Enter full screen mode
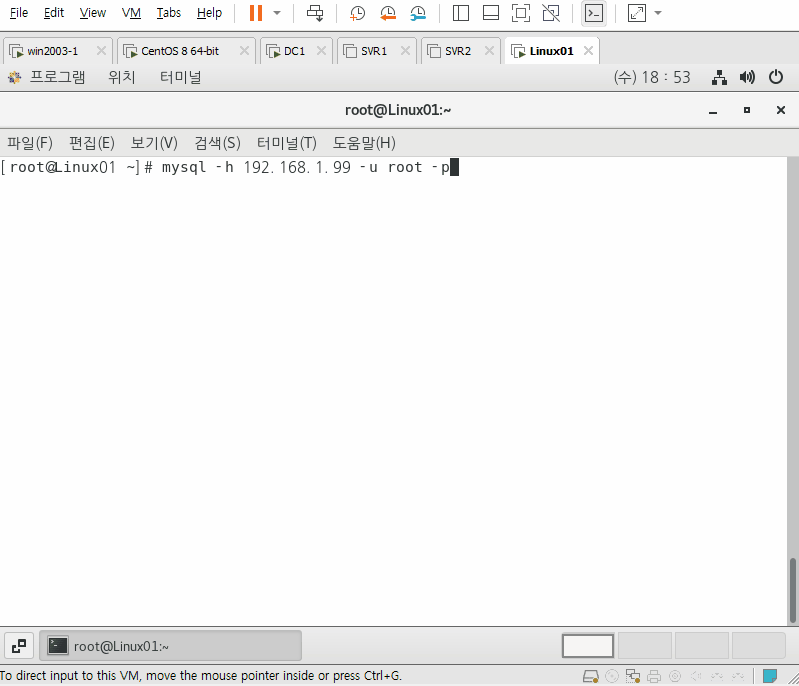The width and height of the screenshot is (799, 686). coord(521,13)
